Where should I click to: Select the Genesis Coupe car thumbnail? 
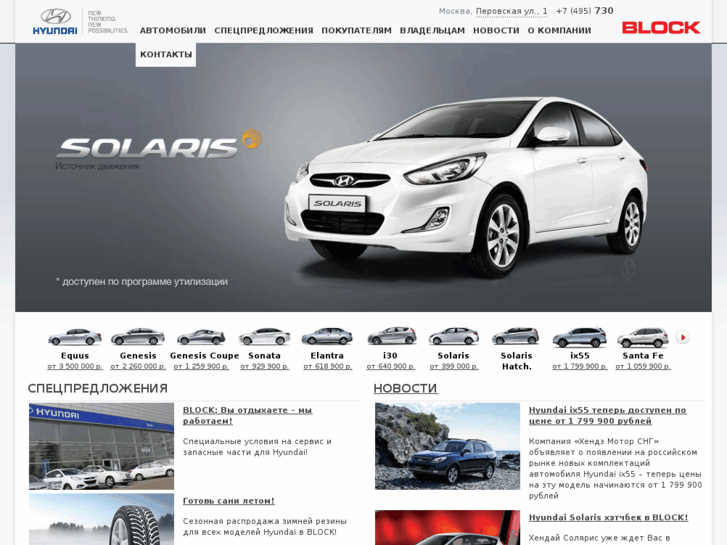pos(201,337)
